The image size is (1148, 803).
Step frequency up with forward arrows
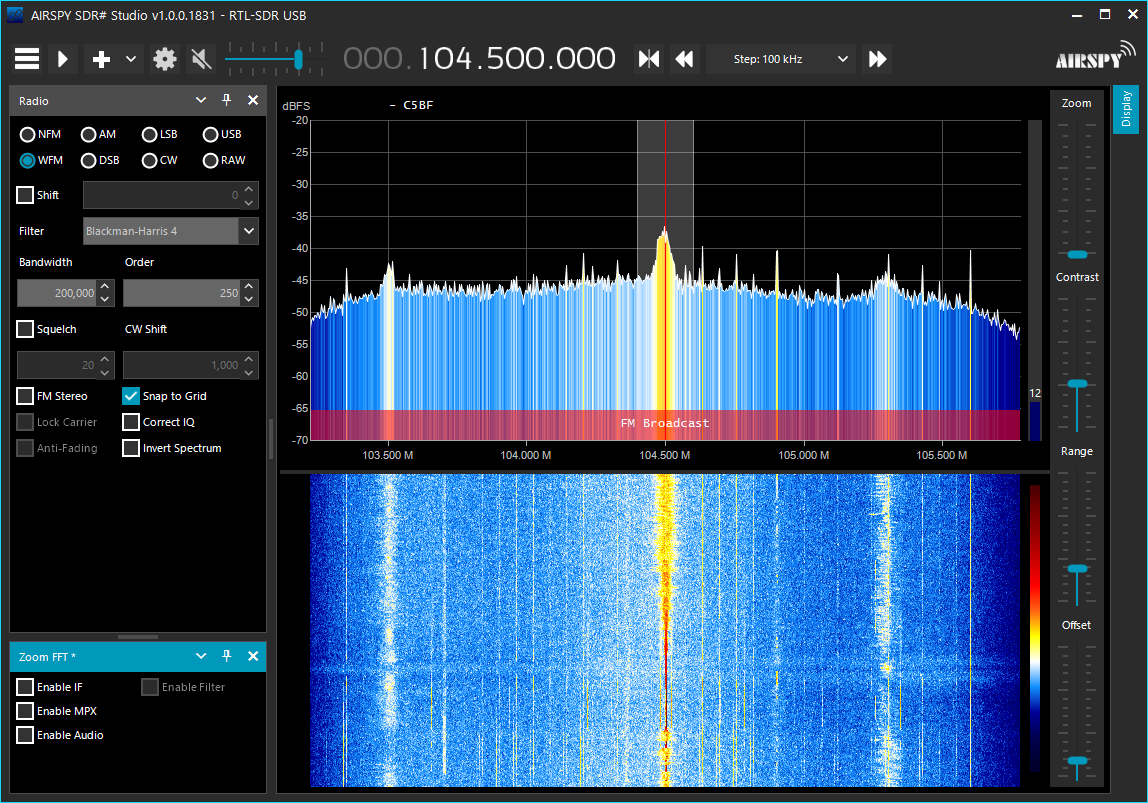[x=877, y=59]
